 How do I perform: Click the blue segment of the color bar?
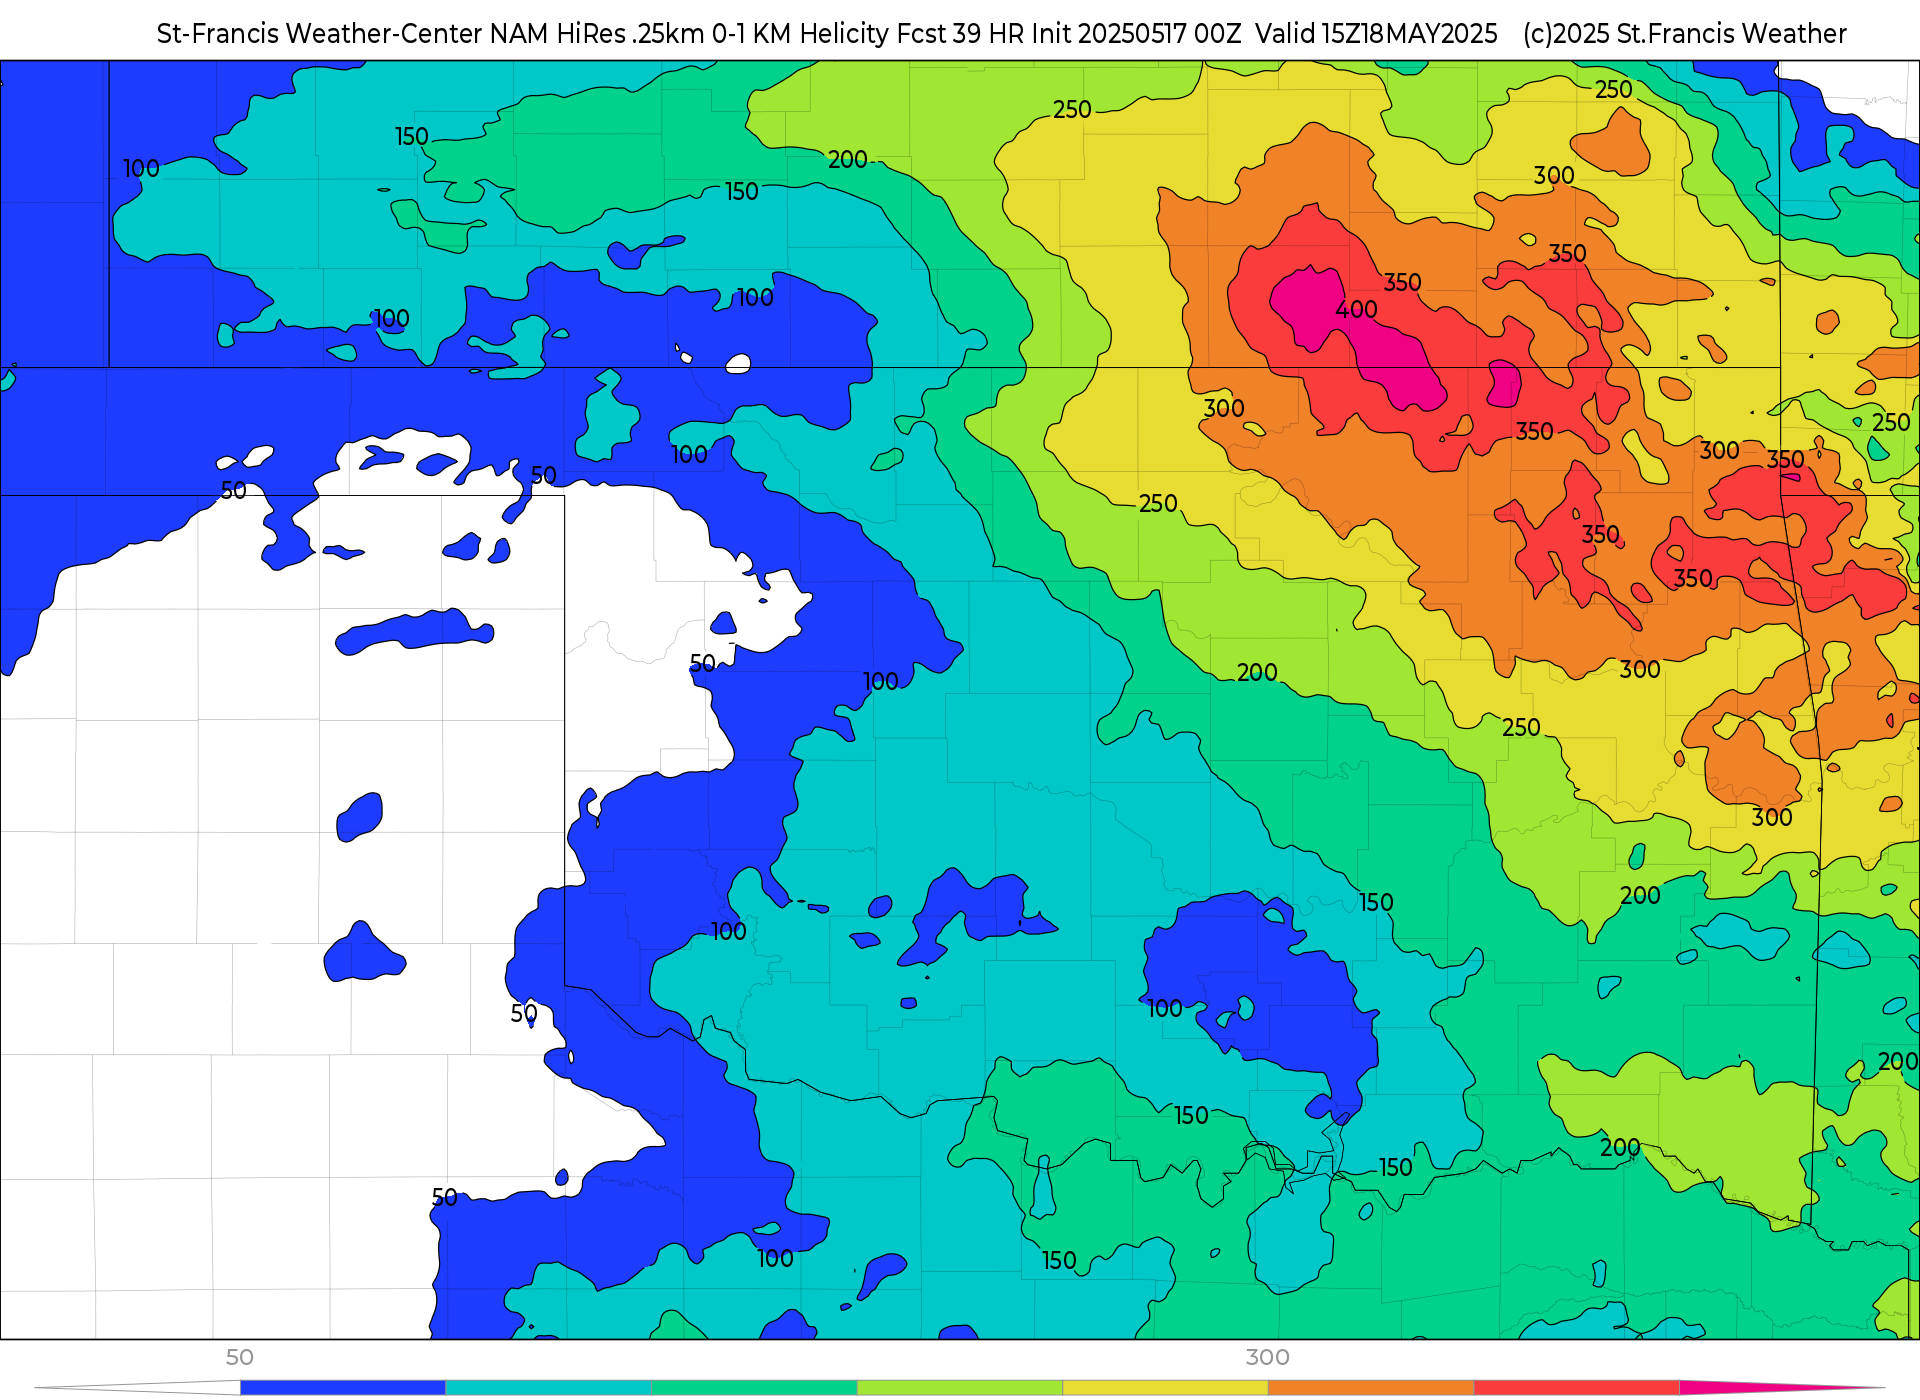tap(342, 1387)
